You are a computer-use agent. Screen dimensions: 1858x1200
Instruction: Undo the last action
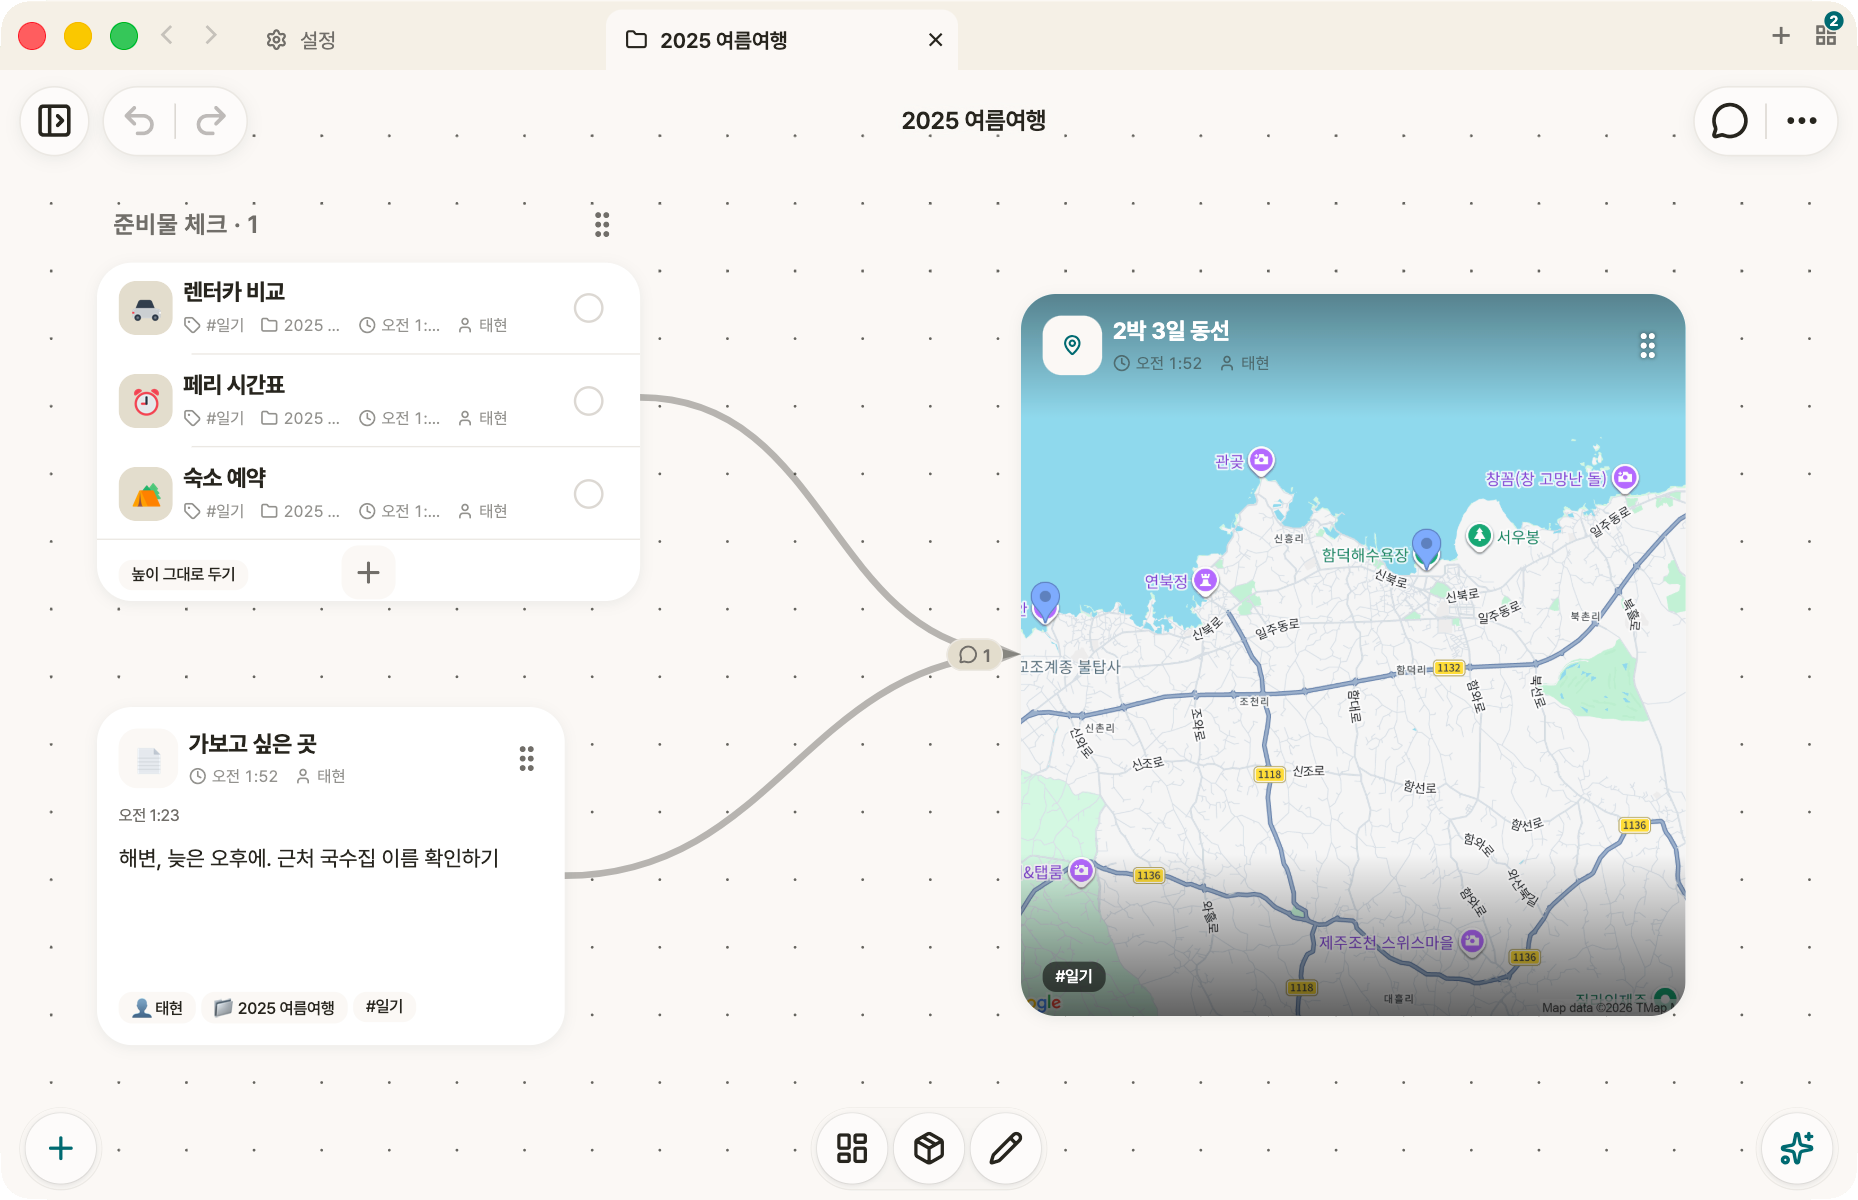tap(139, 121)
